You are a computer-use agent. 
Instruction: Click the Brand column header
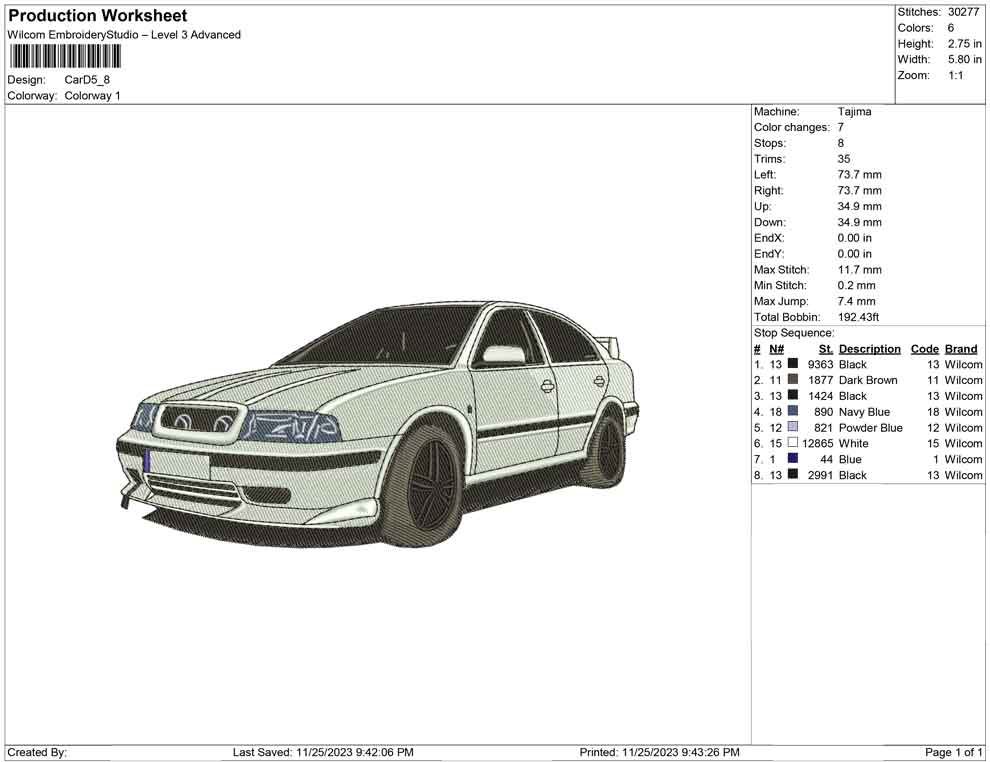[960, 348]
